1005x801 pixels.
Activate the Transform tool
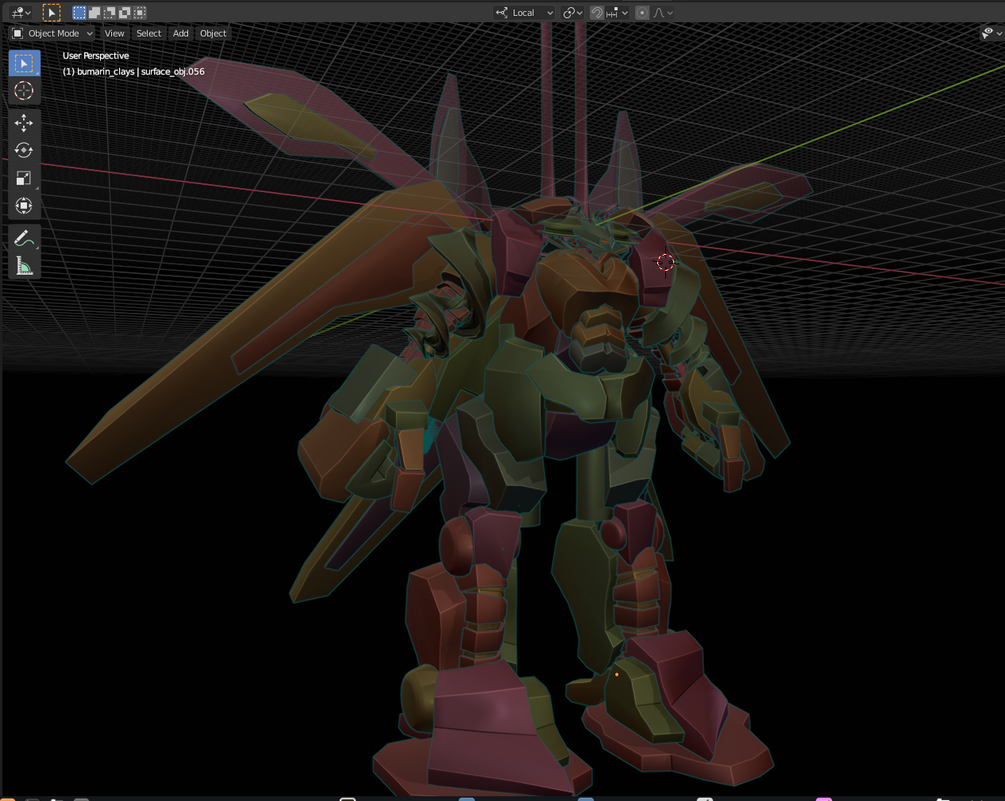pyautogui.click(x=24, y=206)
